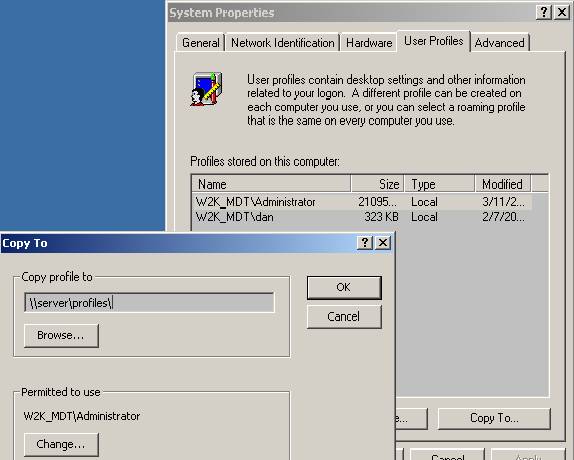574x460 pixels.
Task: Change the permitted user
Action: 61,444
